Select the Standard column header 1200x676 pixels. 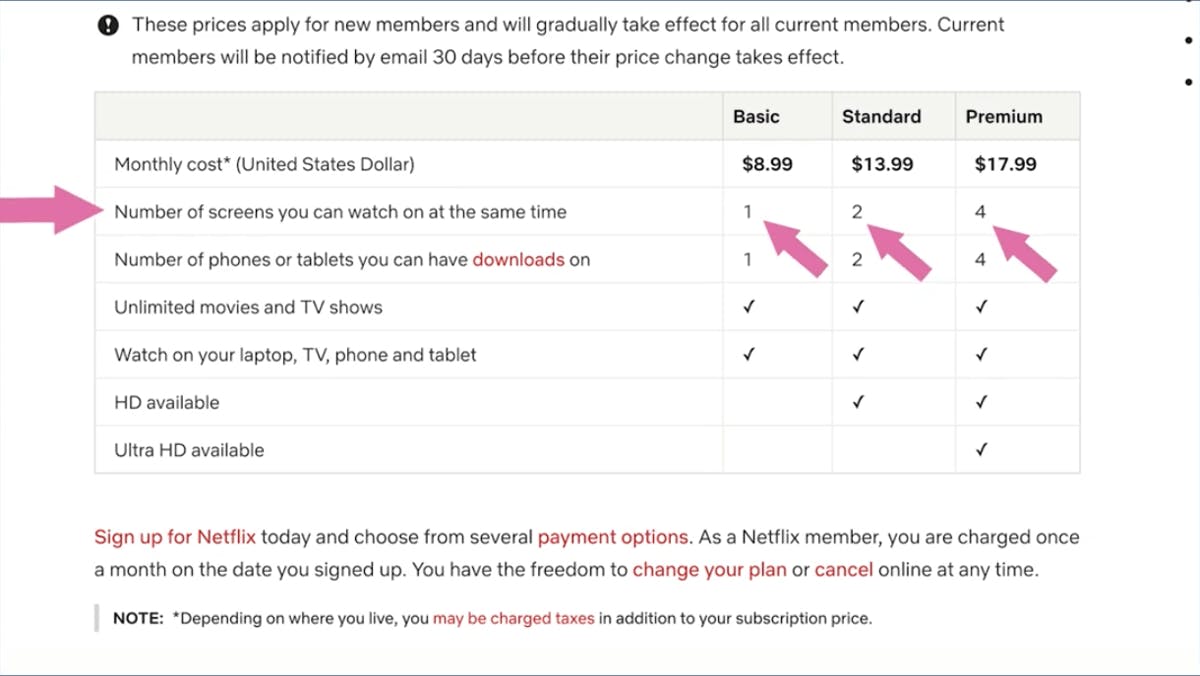coord(881,116)
